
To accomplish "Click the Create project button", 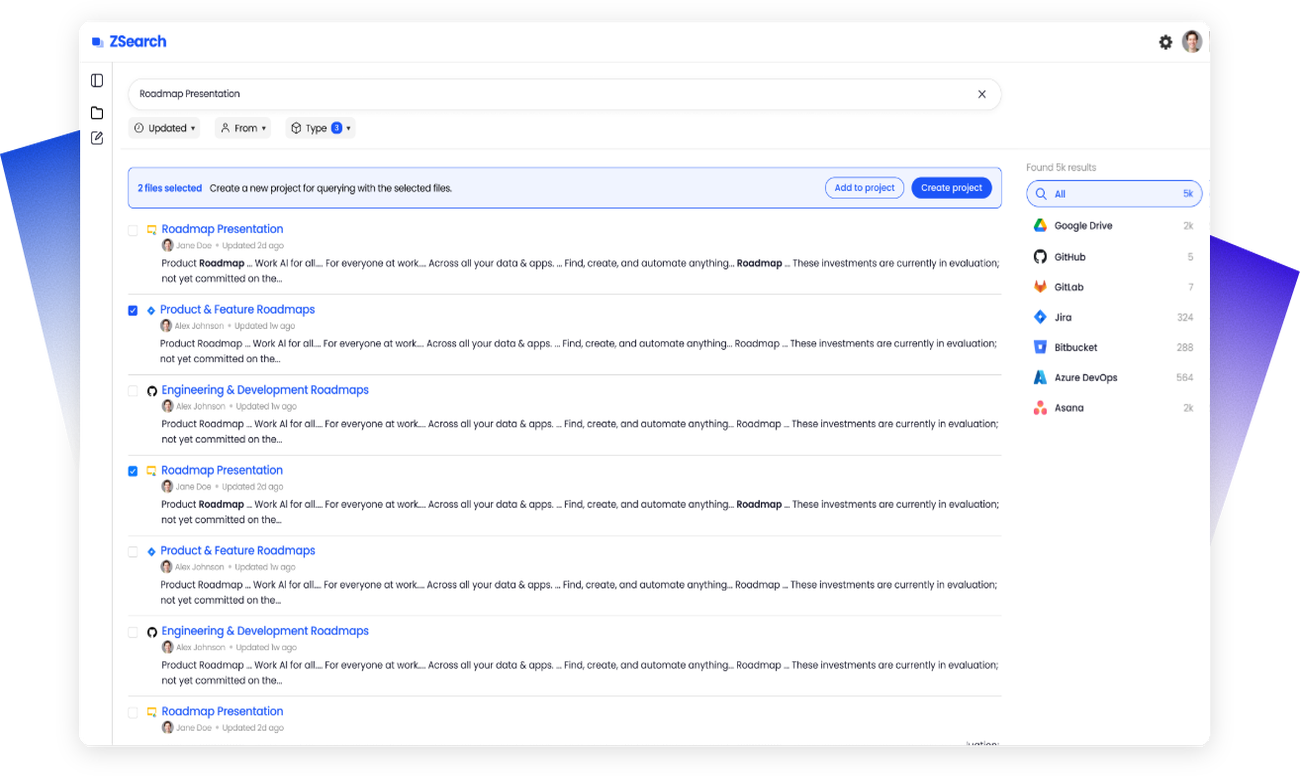I will click(951, 188).
